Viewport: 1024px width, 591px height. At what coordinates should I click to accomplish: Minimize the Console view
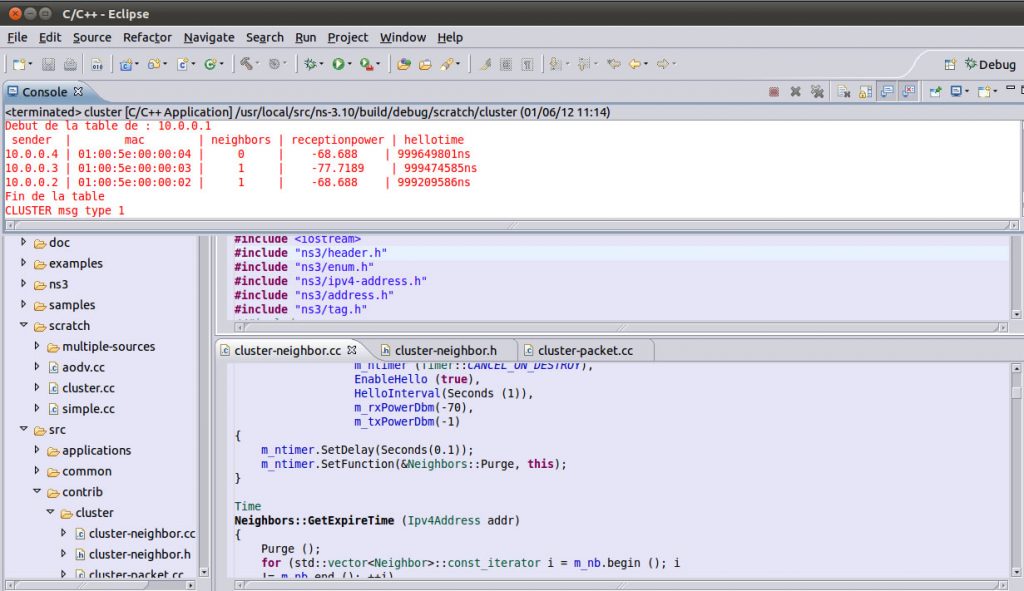1010,88
